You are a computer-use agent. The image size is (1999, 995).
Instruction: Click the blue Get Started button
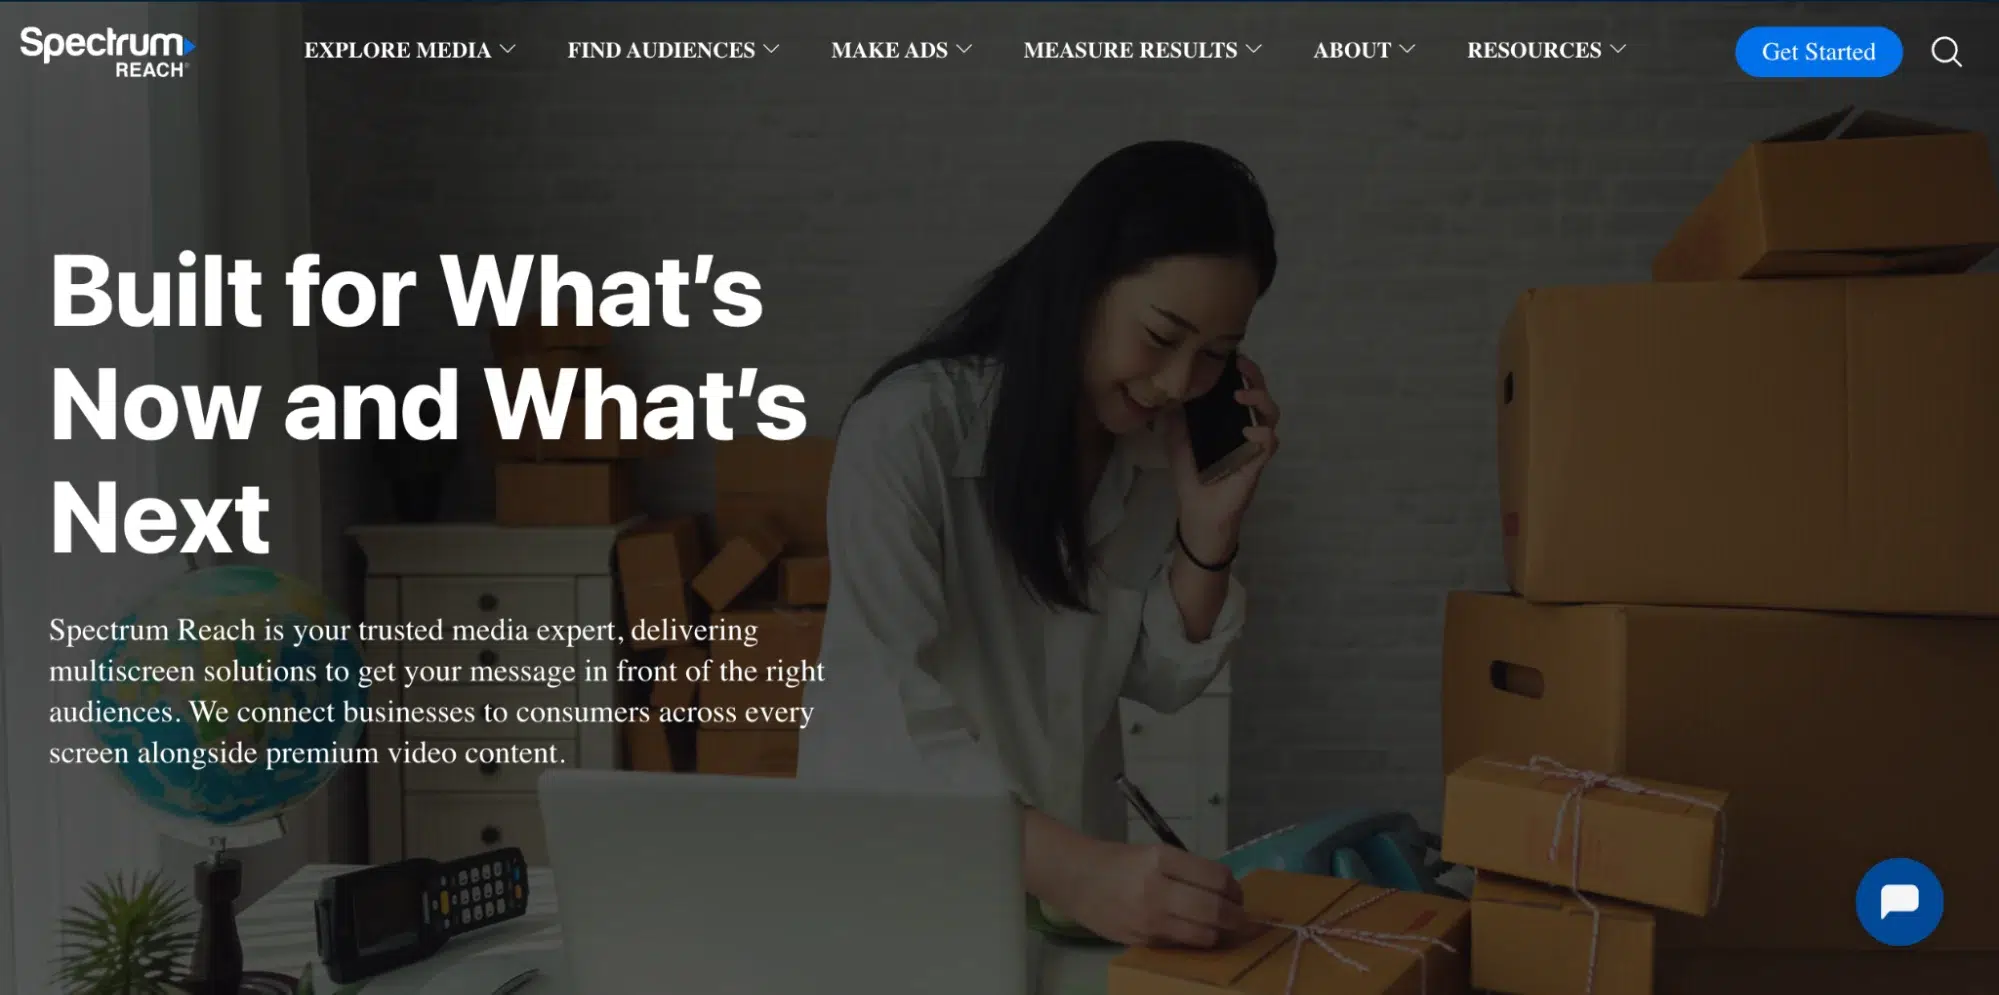1818,52
